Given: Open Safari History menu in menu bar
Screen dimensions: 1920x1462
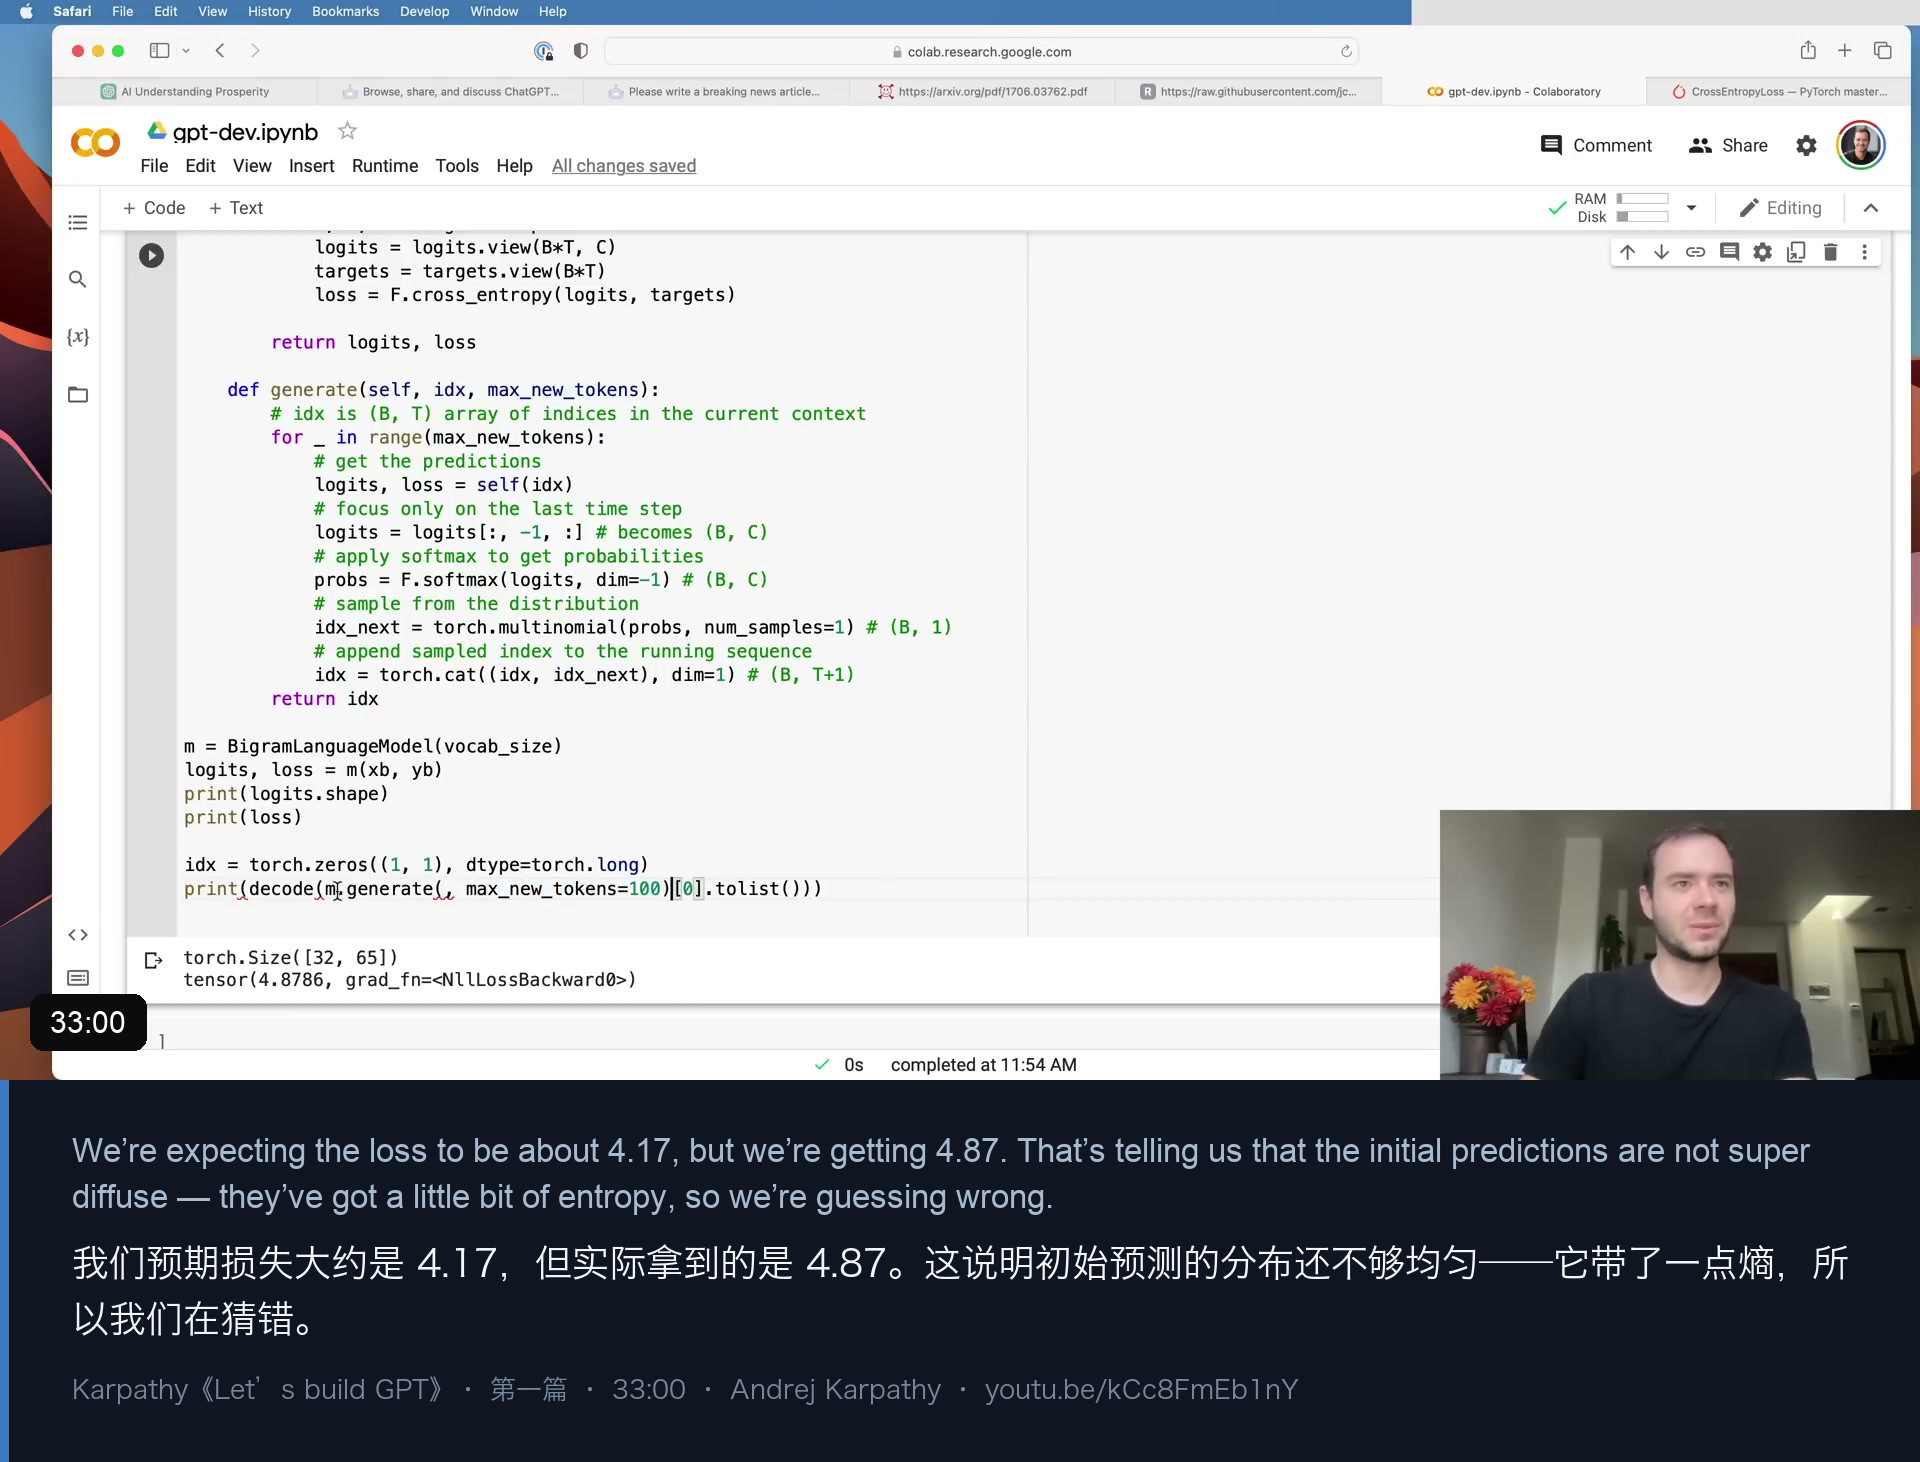Looking at the screenshot, I should click(x=269, y=11).
